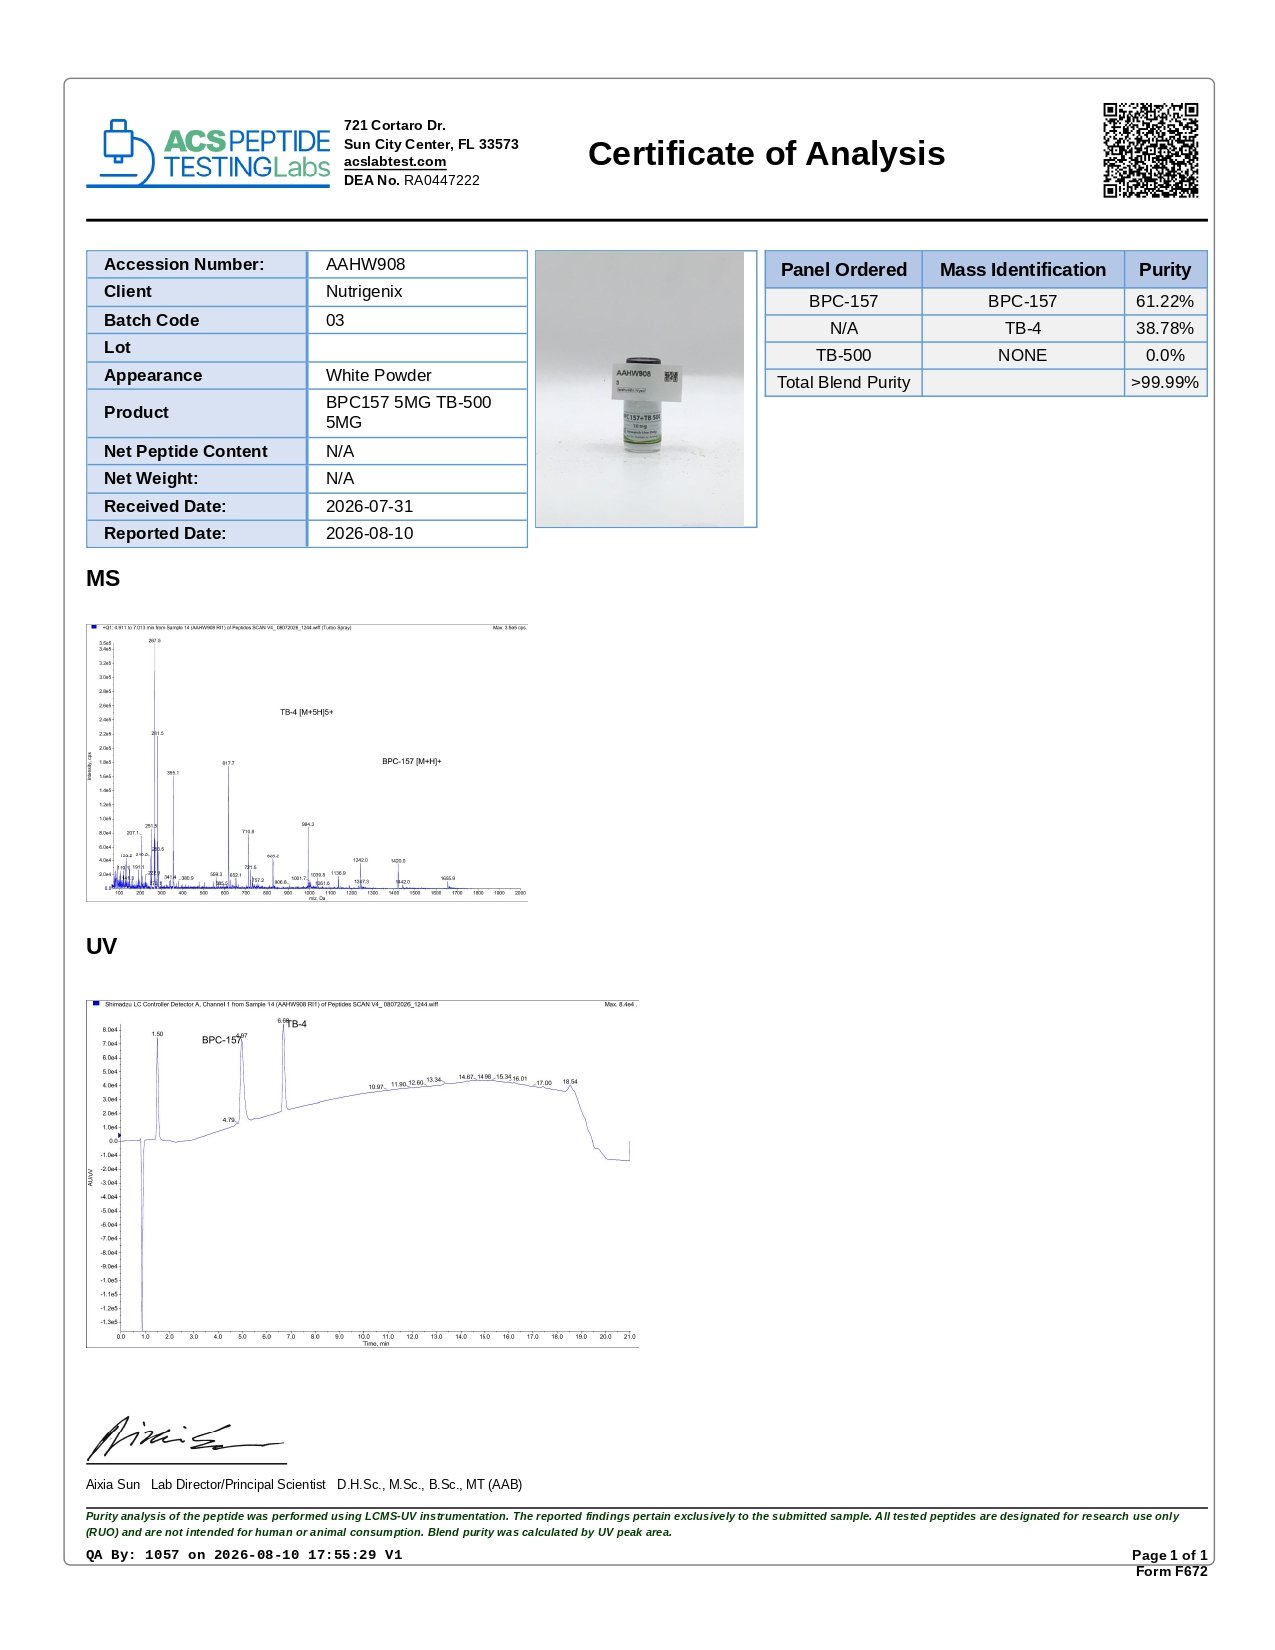The image size is (1275, 1650).
Task: Click the Purity column header
Action: (1165, 269)
